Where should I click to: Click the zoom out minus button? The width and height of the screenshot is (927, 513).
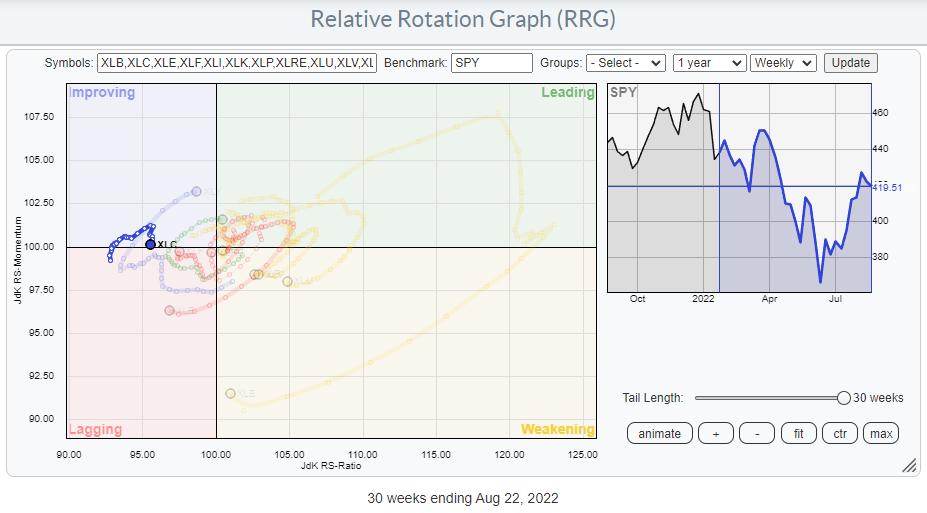pyautogui.click(x=757, y=433)
